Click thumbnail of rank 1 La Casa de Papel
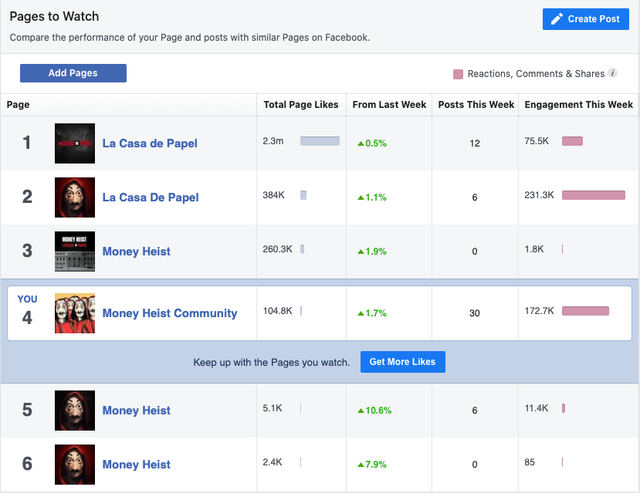 (75, 143)
